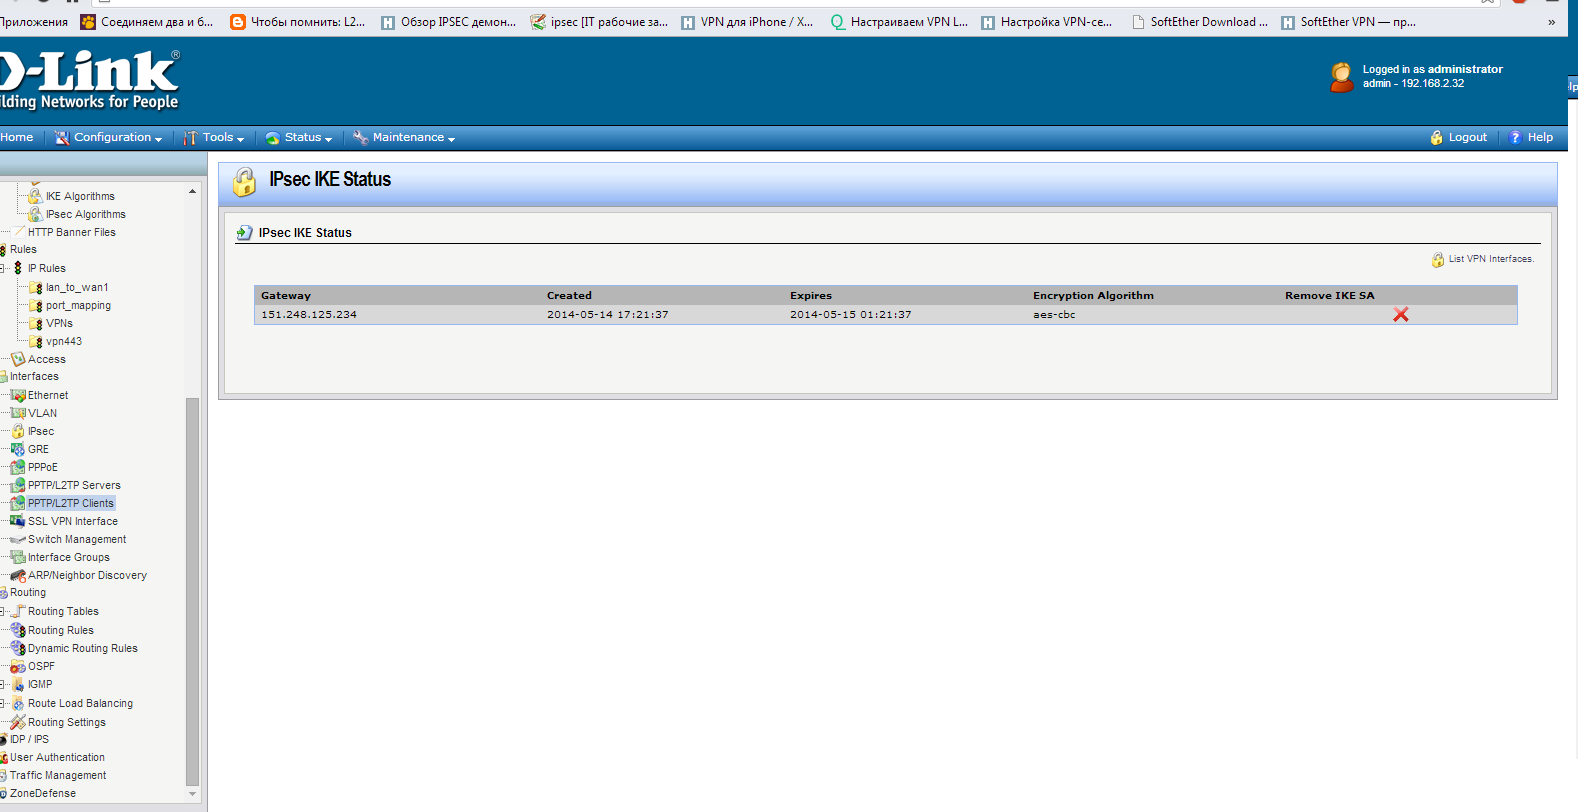Click the Routing Rules icon

pos(18,630)
